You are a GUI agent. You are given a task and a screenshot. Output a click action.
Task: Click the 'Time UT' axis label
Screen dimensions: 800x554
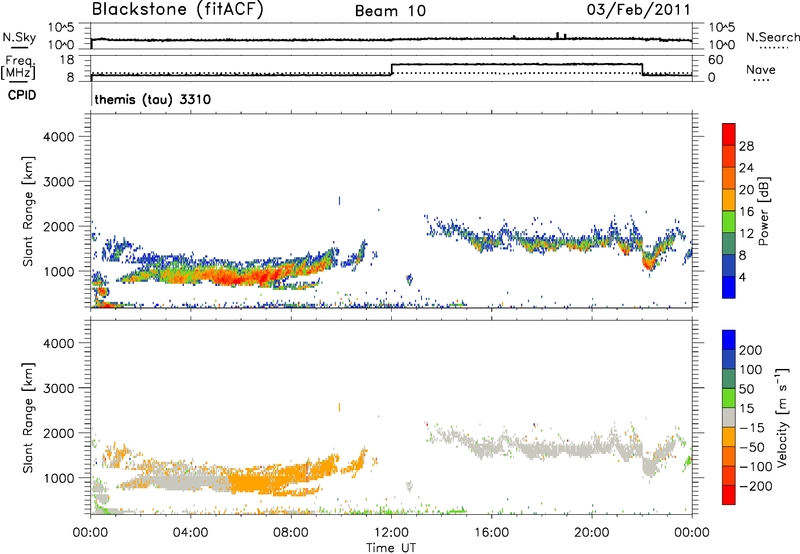point(391,547)
